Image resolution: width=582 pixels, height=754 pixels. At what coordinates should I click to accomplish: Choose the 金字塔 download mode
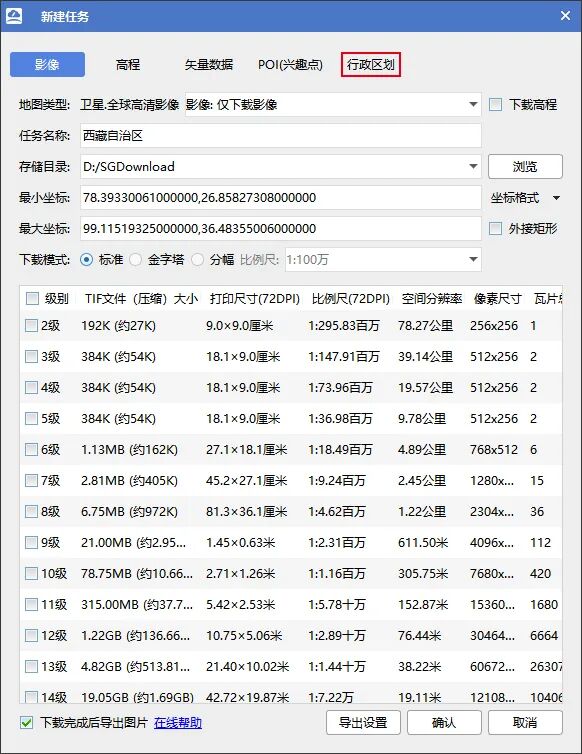click(136, 260)
